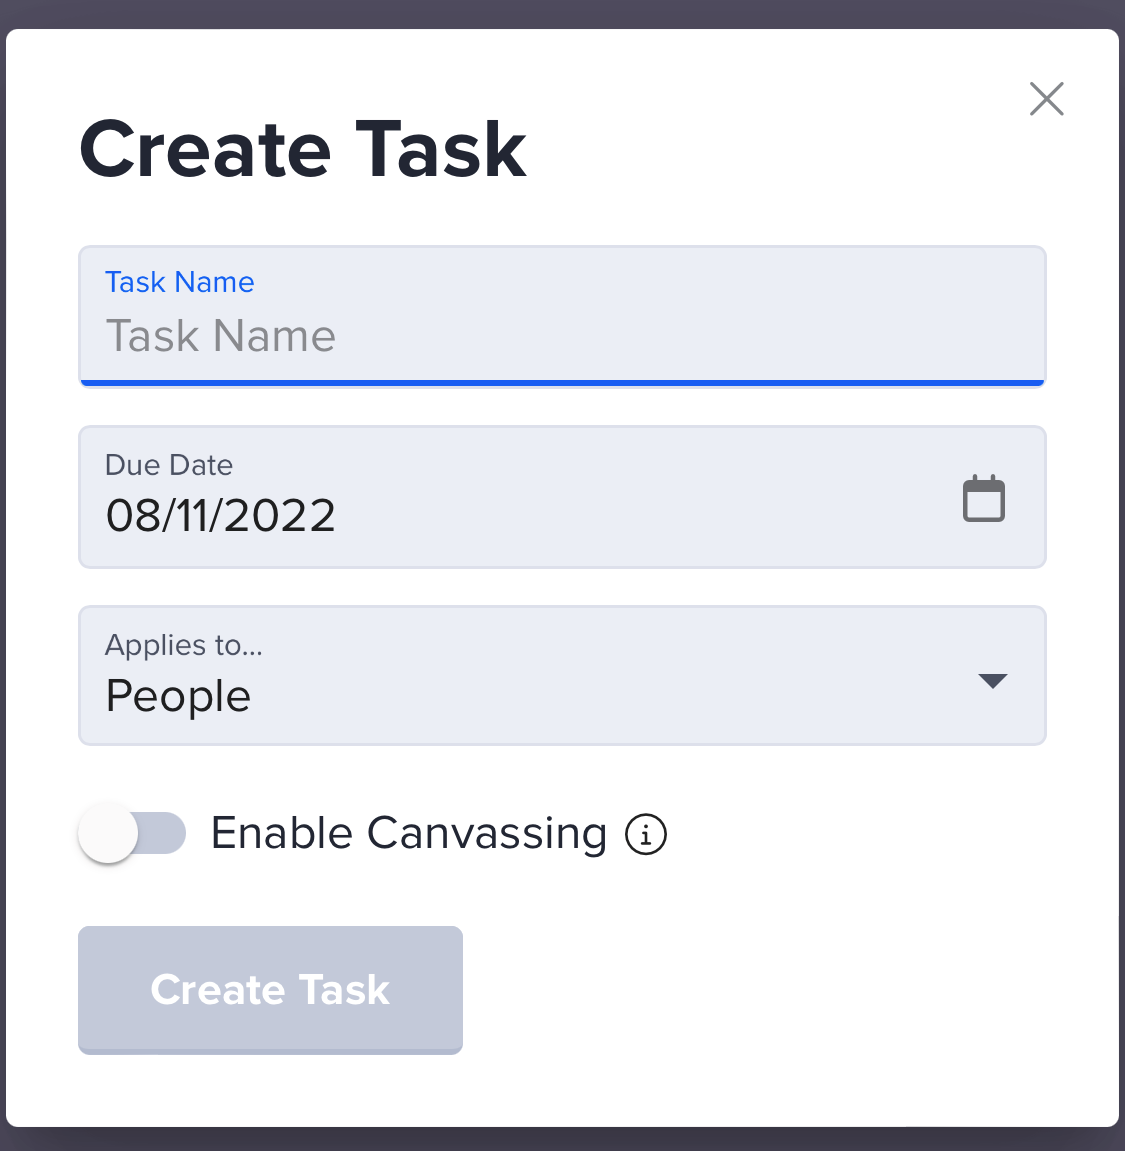Click inside the Task Name input field
Viewport: 1125px width, 1151px height.
(562, 336)
